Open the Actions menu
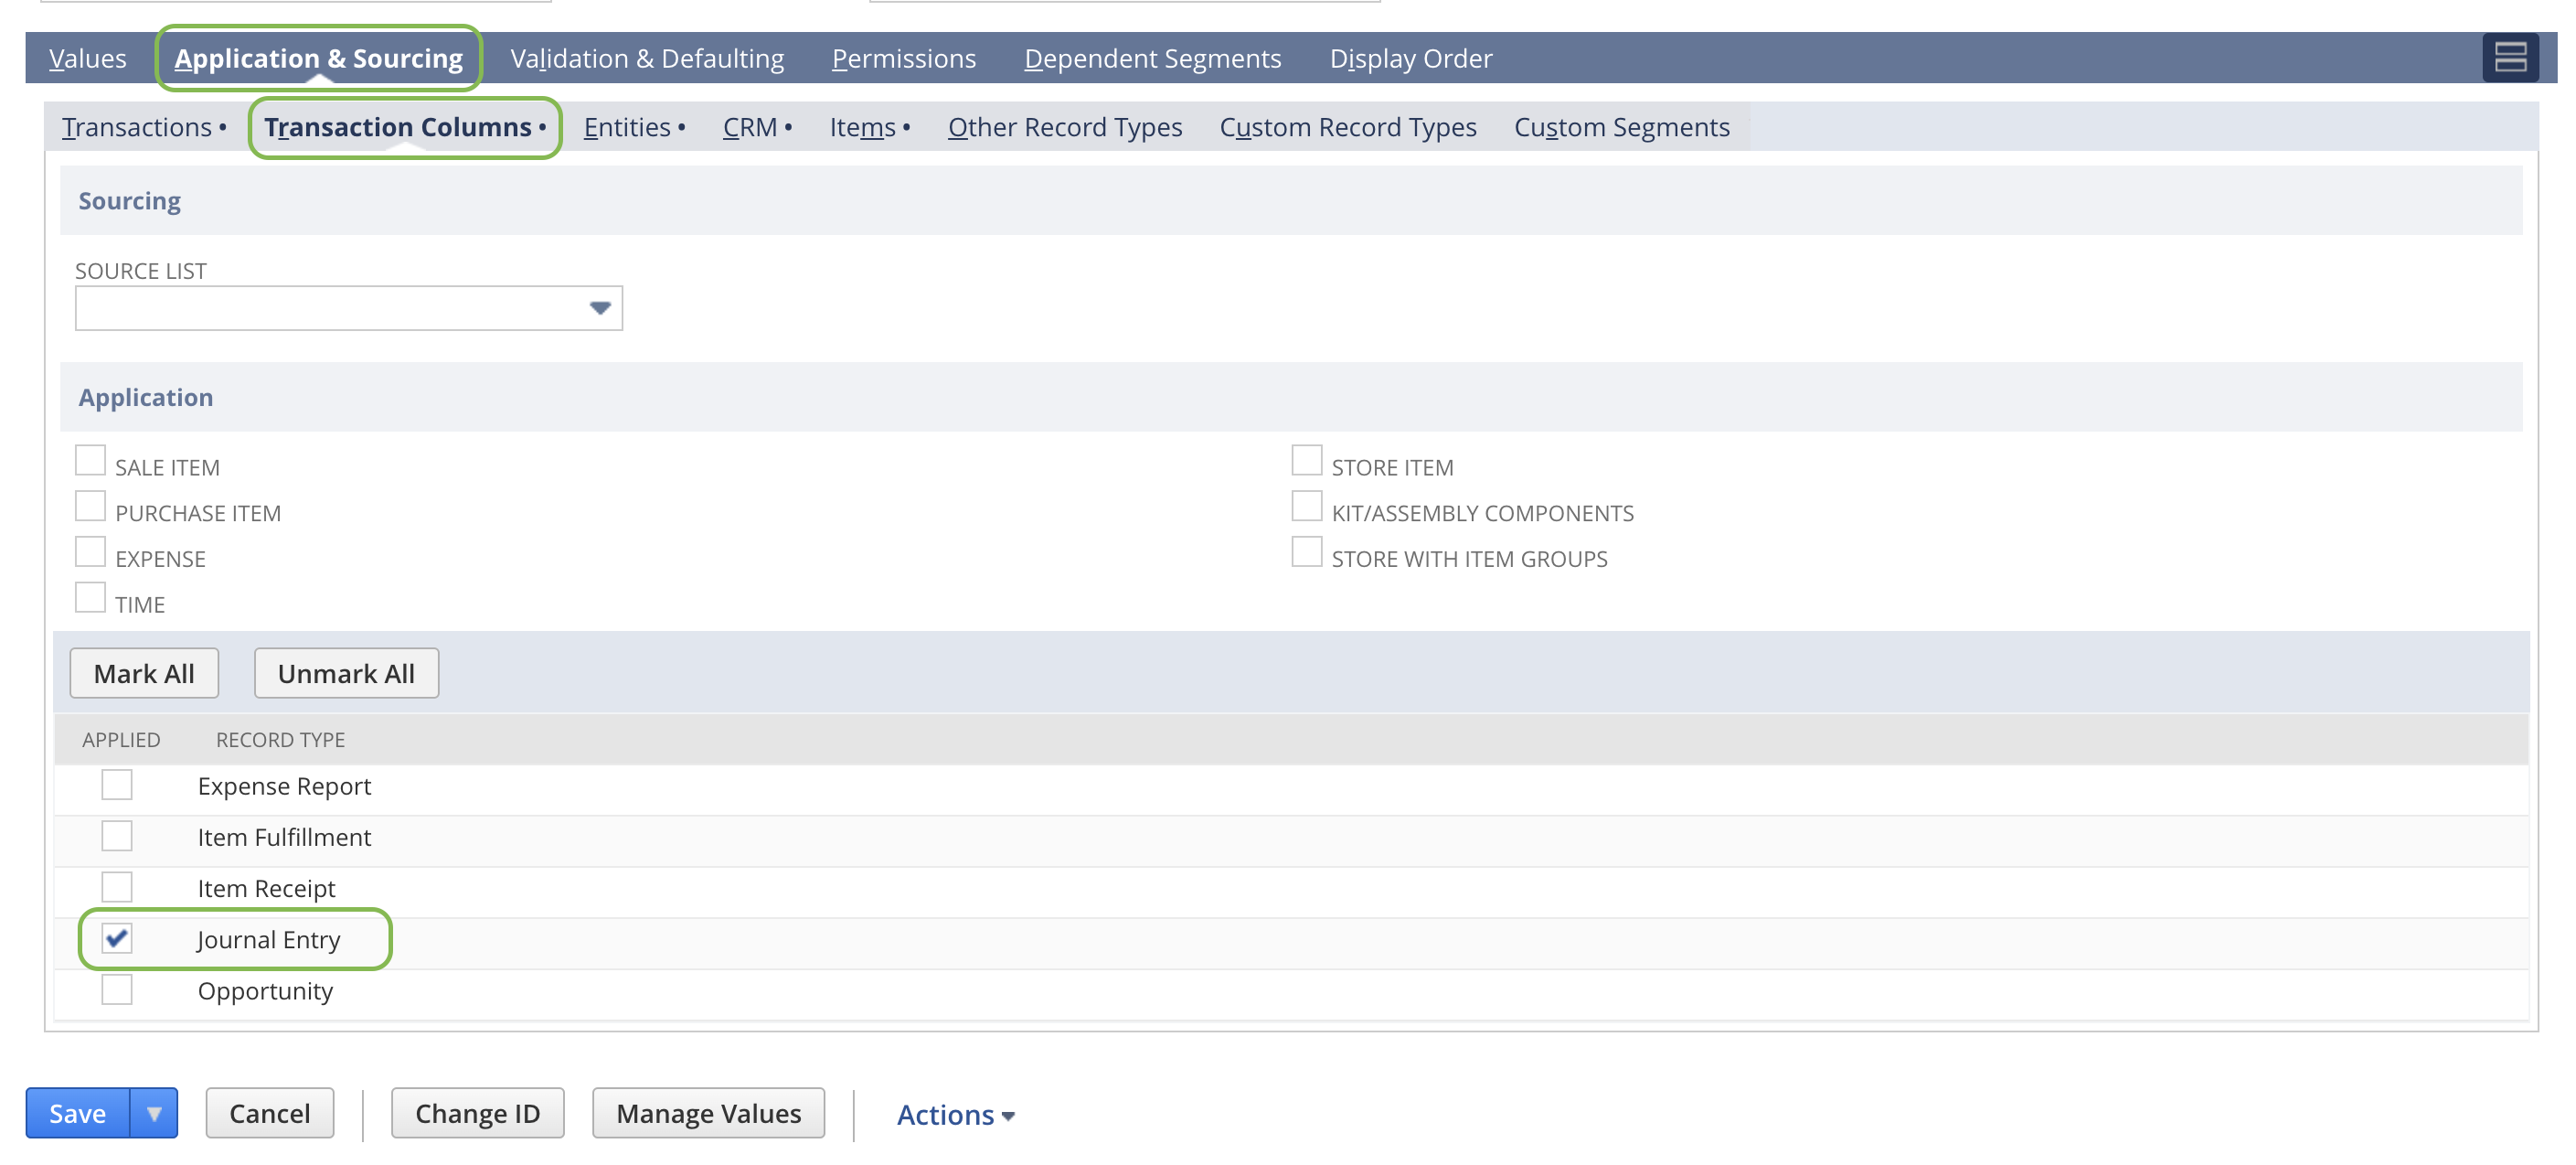The image size is (2576, 1165). point(956,1115)
